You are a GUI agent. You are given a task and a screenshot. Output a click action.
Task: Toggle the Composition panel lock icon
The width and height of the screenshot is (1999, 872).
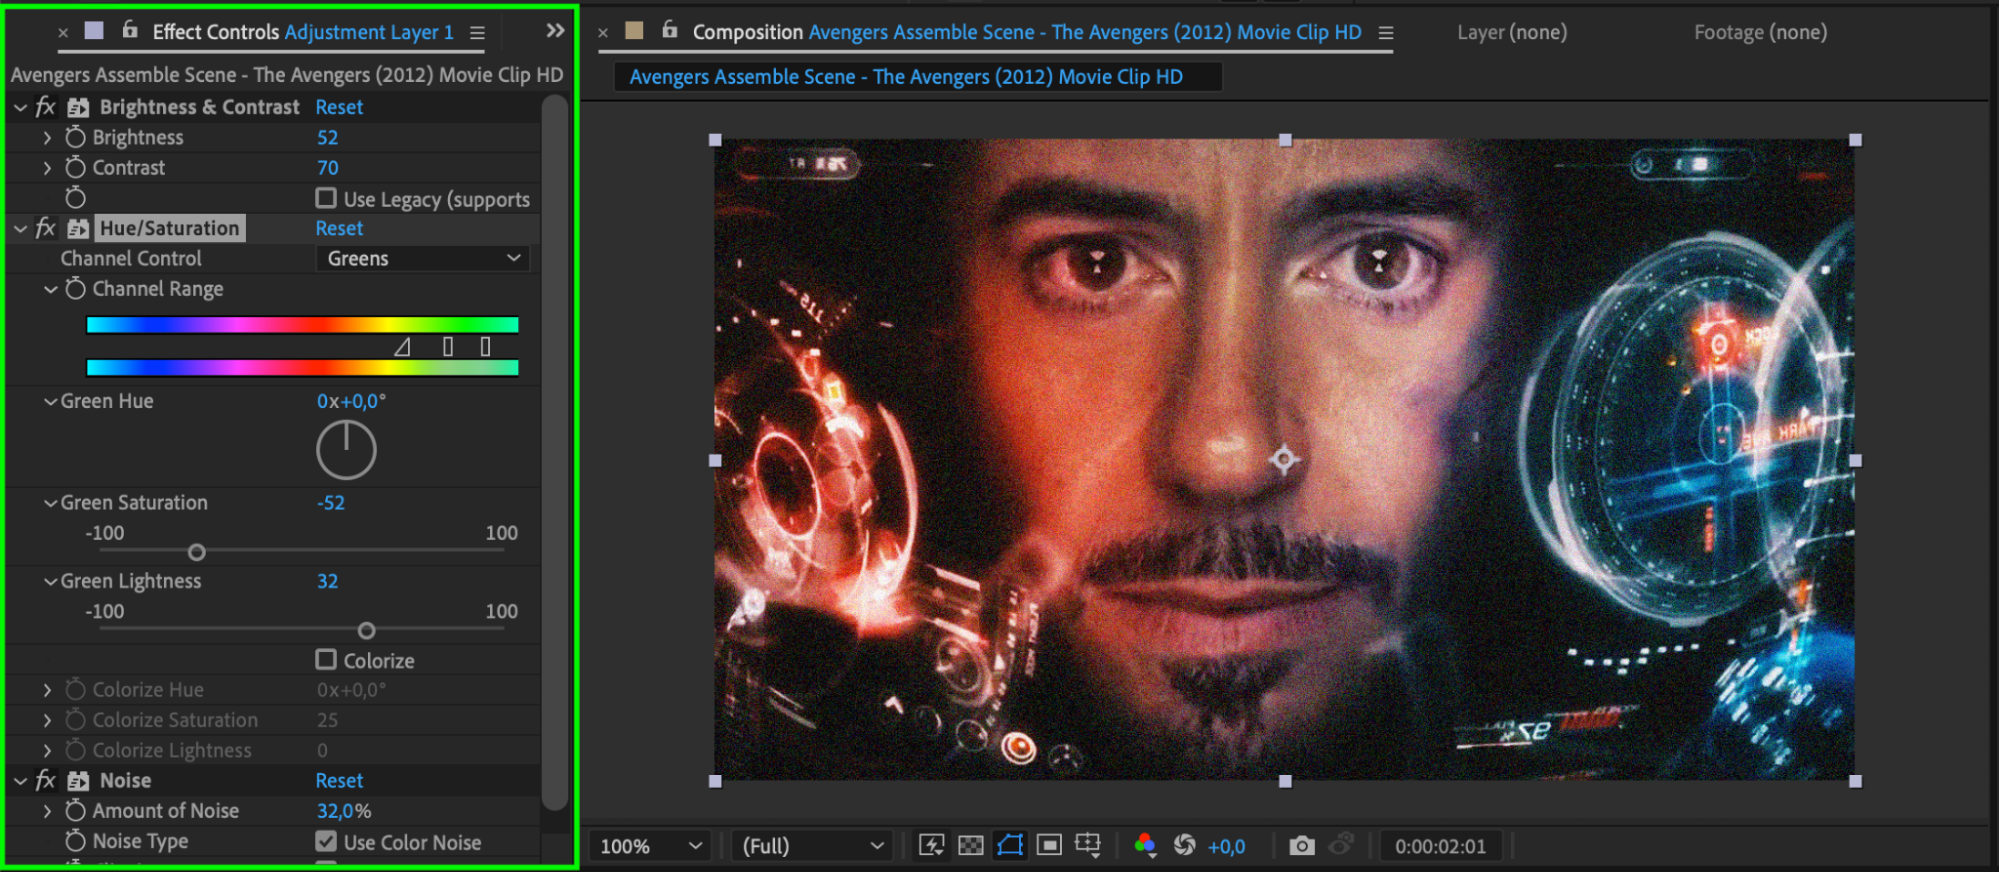click(670, 30)
